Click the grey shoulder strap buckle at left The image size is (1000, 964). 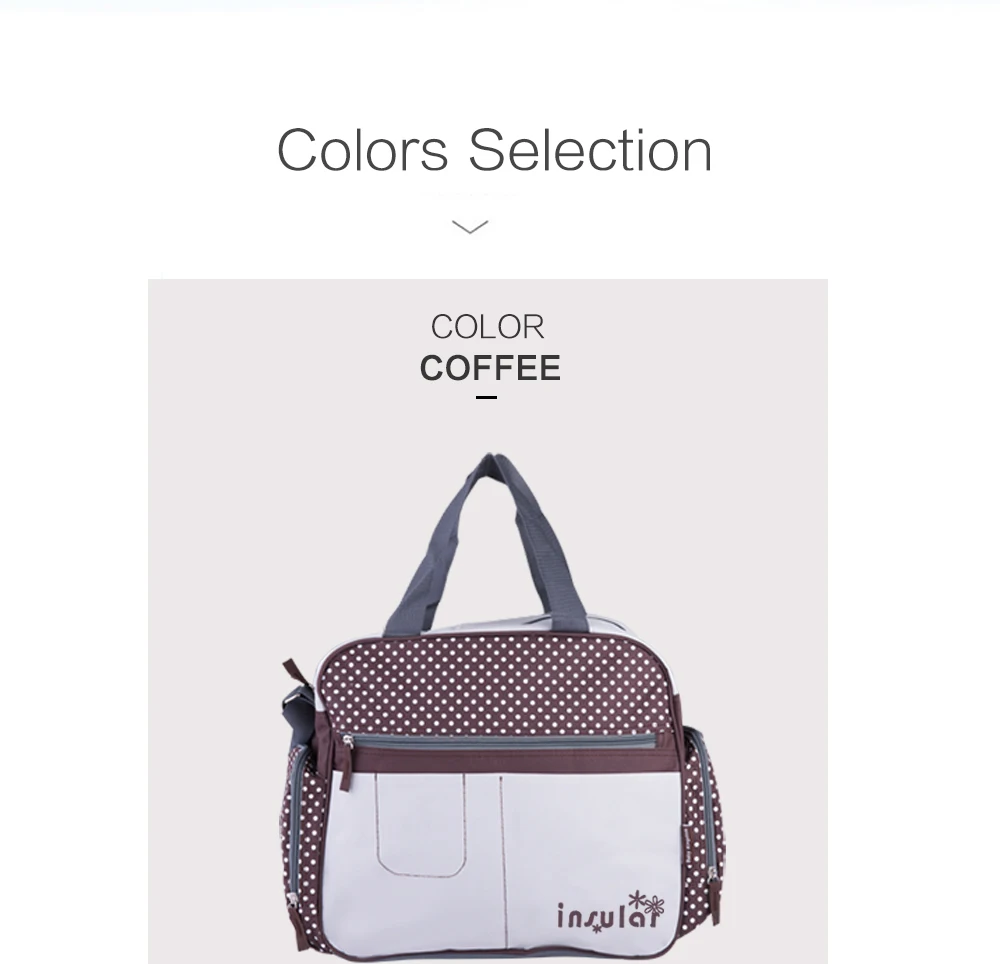[x=297, y=708]
